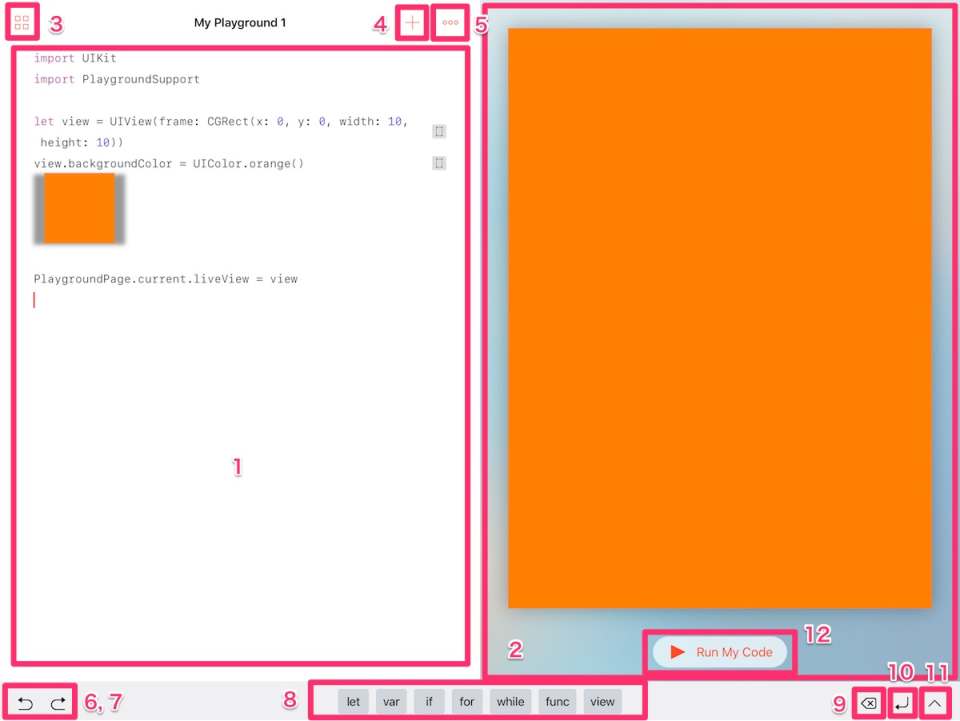Insert the let keyword shortcut

(x=352, y=701)
